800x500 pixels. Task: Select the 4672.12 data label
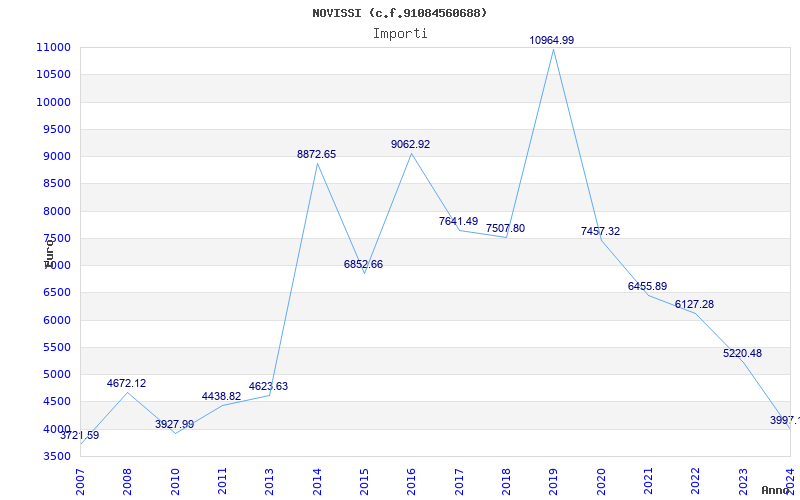(x=126, y=384)
